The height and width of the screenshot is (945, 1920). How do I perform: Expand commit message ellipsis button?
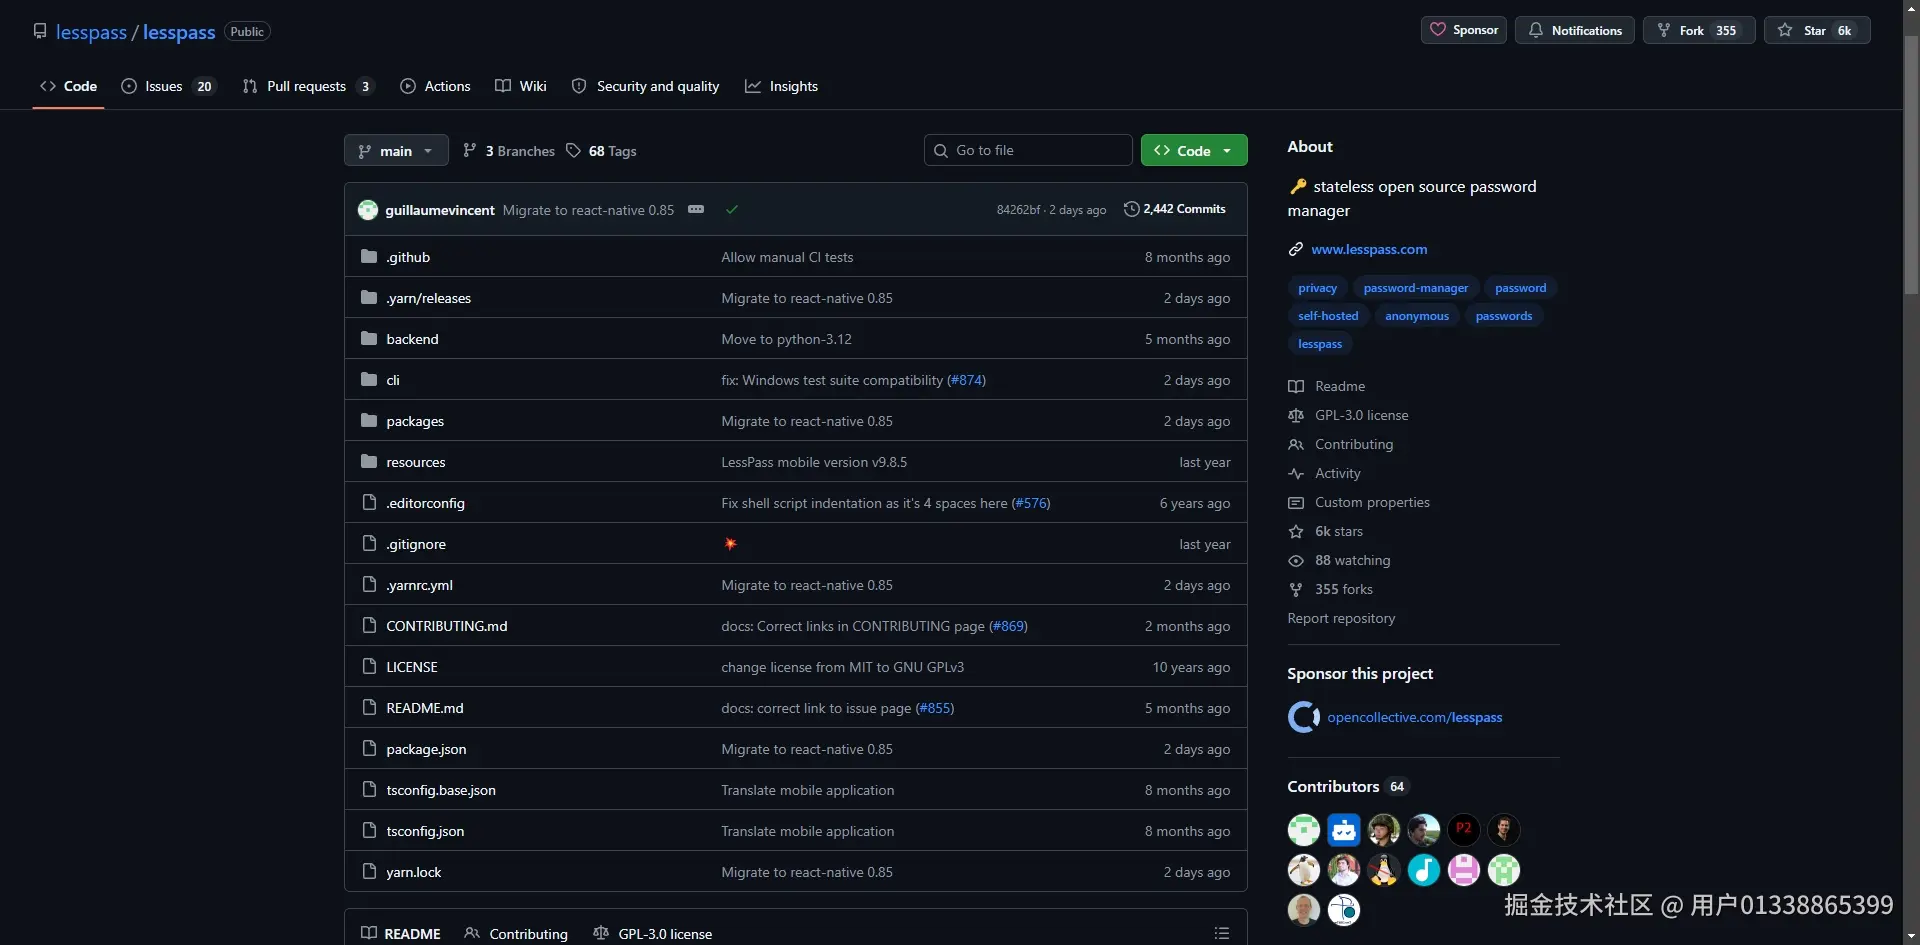tap(696, 209)
